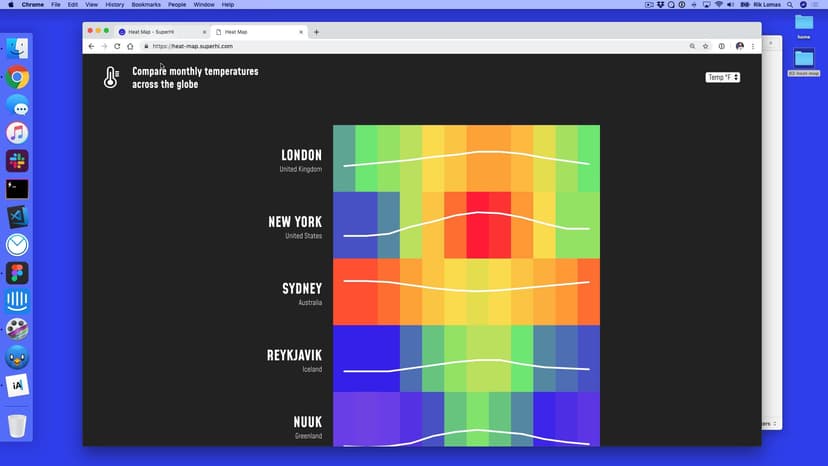
Task: Open a new browser tab
Action: coord(317,32)
